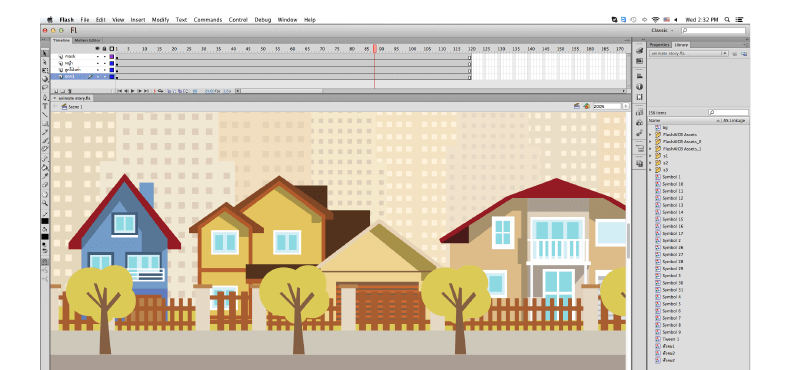The width and height of the screenshot is (790, 370).
Task: Toggle visibility dot of mask layer
Action: click(x=98, y=56)
